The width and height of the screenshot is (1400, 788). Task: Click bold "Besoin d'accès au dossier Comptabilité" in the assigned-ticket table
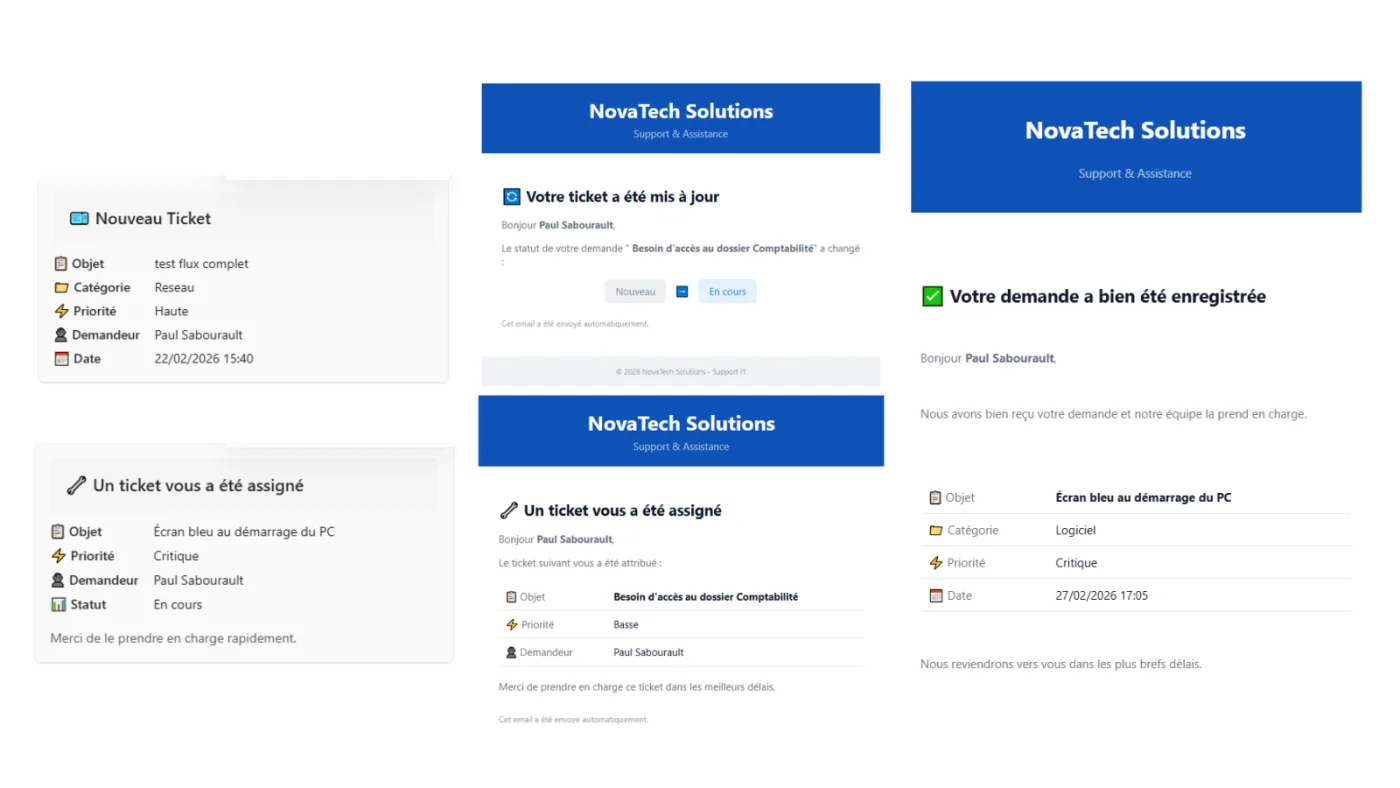tap(706, 597)
